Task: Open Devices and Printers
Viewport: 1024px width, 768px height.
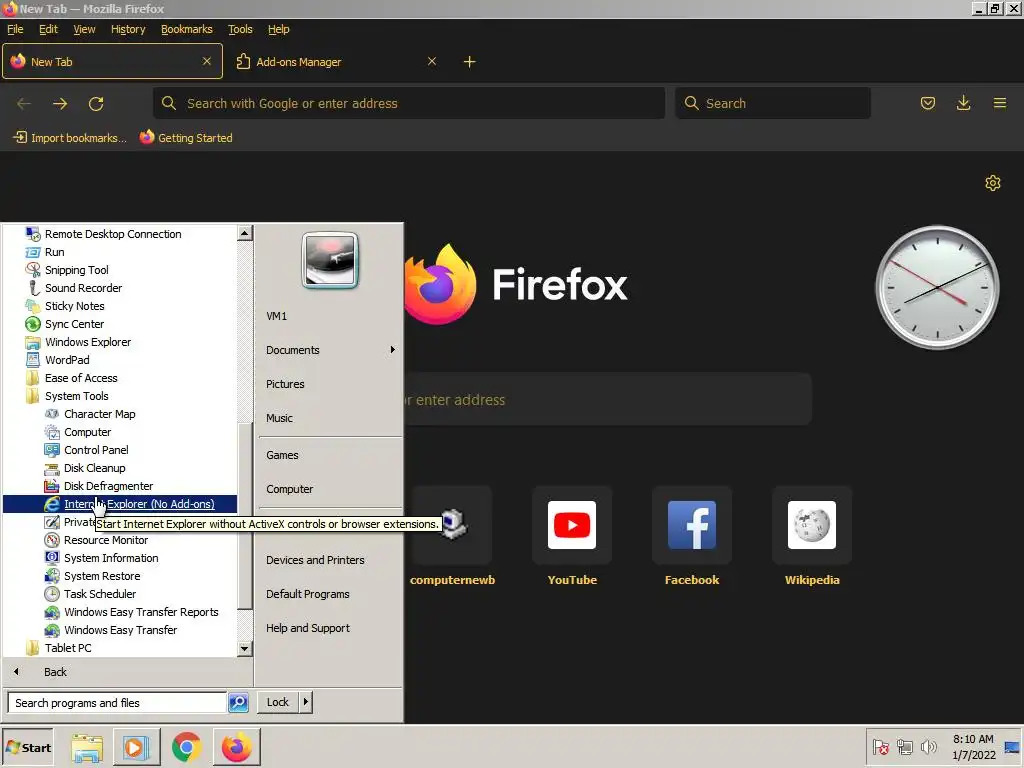Action: pyautogui.click(x=315, y=560)
